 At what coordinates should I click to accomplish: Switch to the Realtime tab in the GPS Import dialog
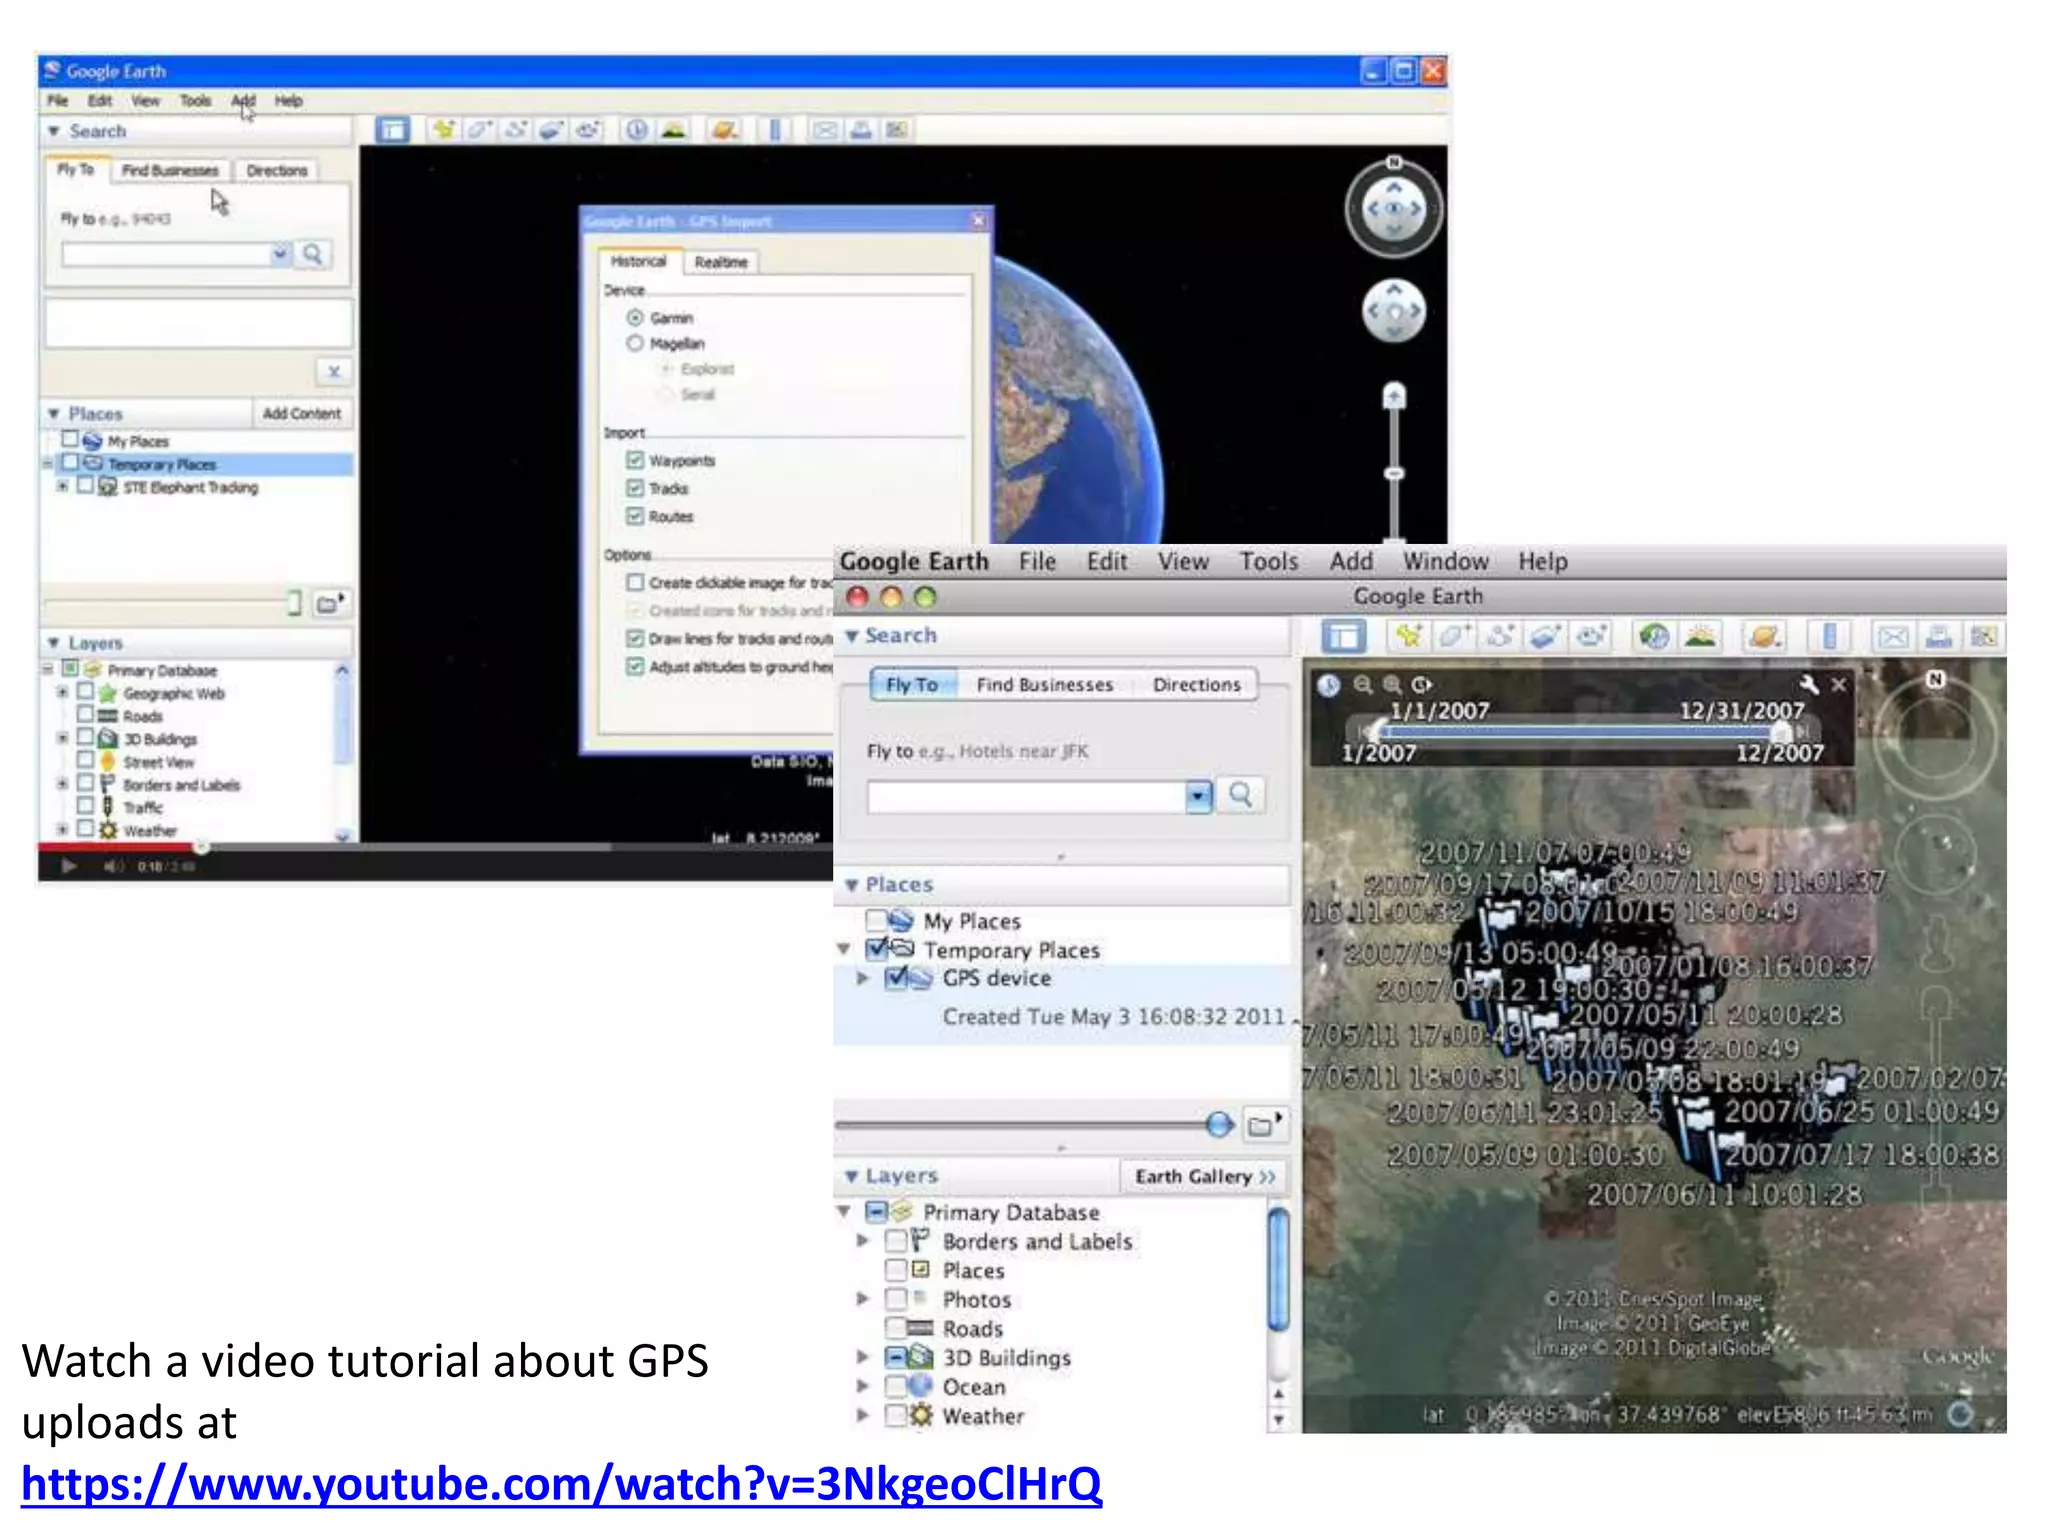[x=721, y=262]
